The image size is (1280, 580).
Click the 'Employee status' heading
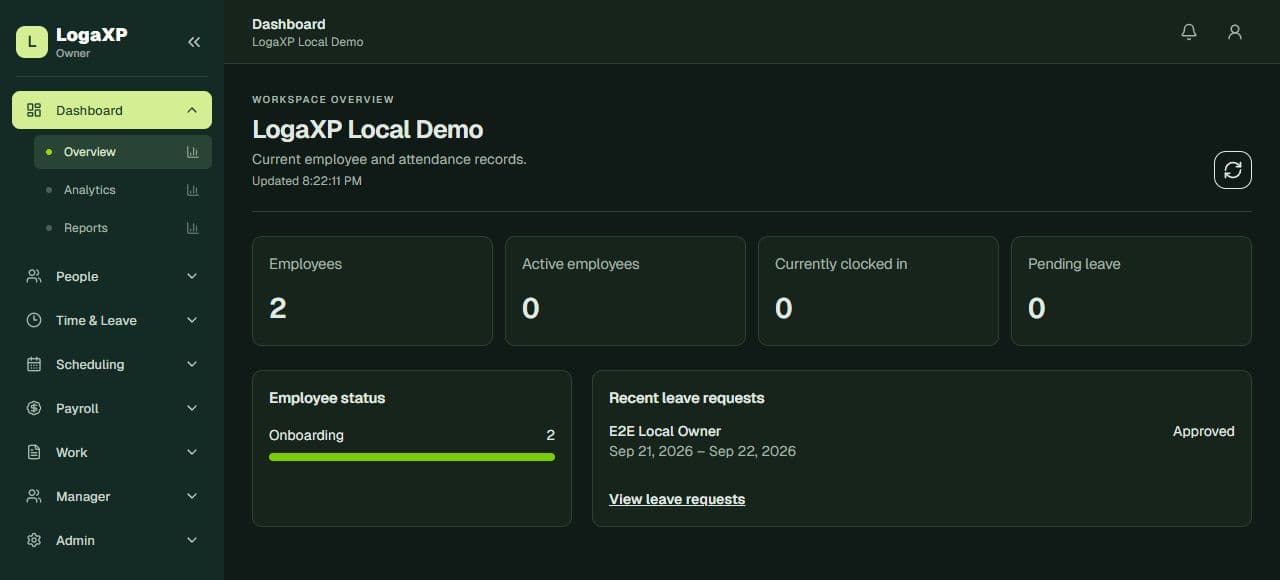point(327,398)
